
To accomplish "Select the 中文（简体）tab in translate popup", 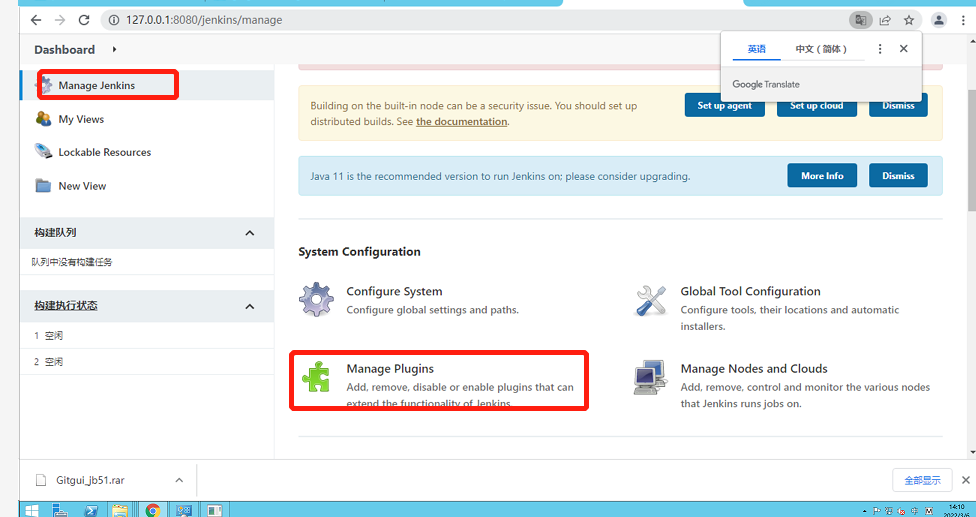I will (x=822, y=49).
